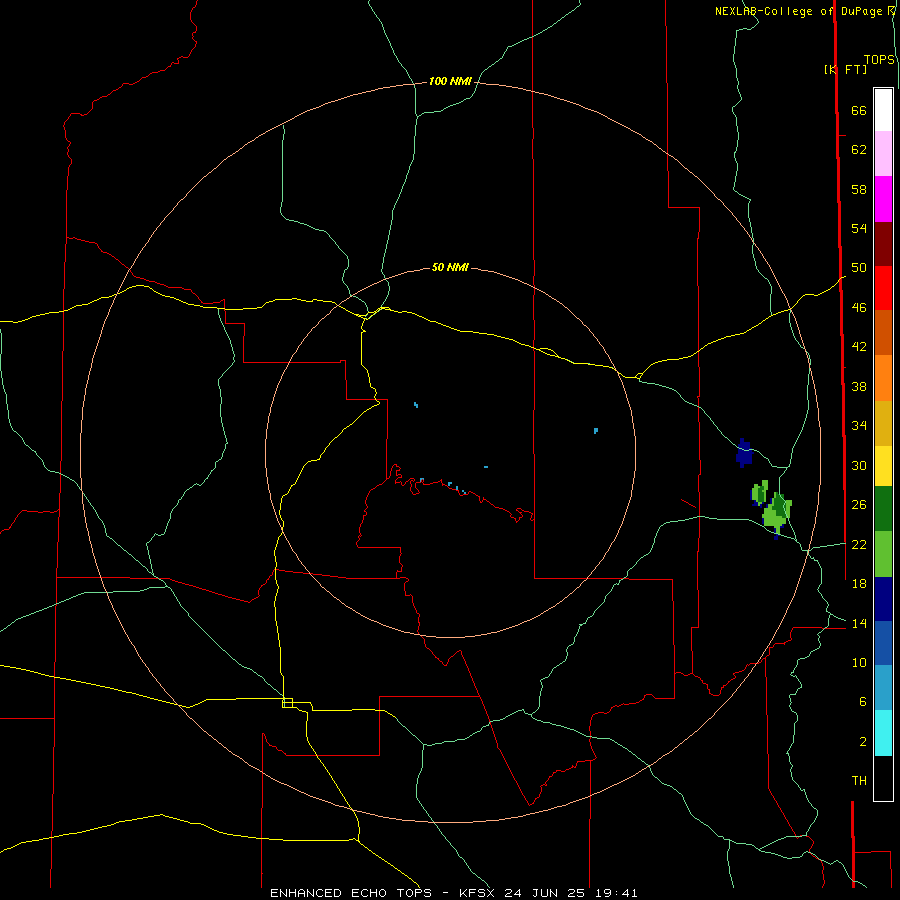Click the 50 legend value
The image size is (900, 900).
coord(859,267)
